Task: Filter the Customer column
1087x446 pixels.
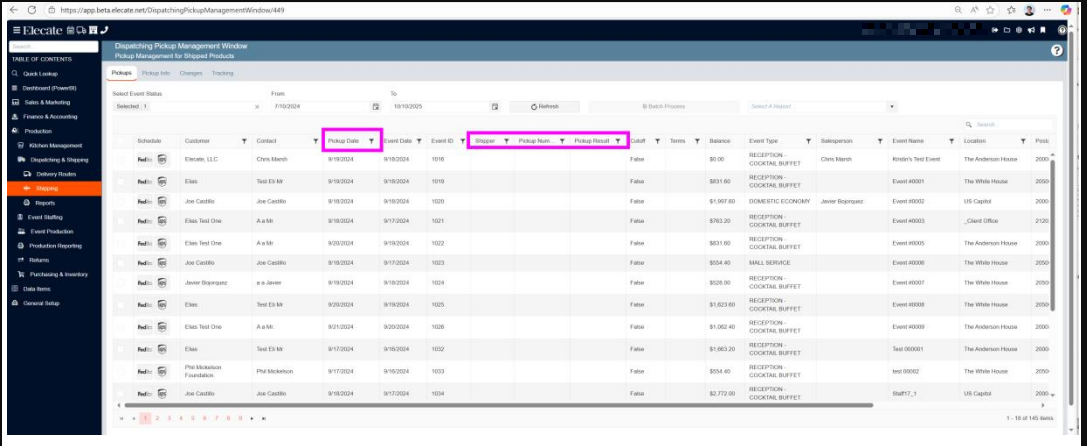Action: 244,141
